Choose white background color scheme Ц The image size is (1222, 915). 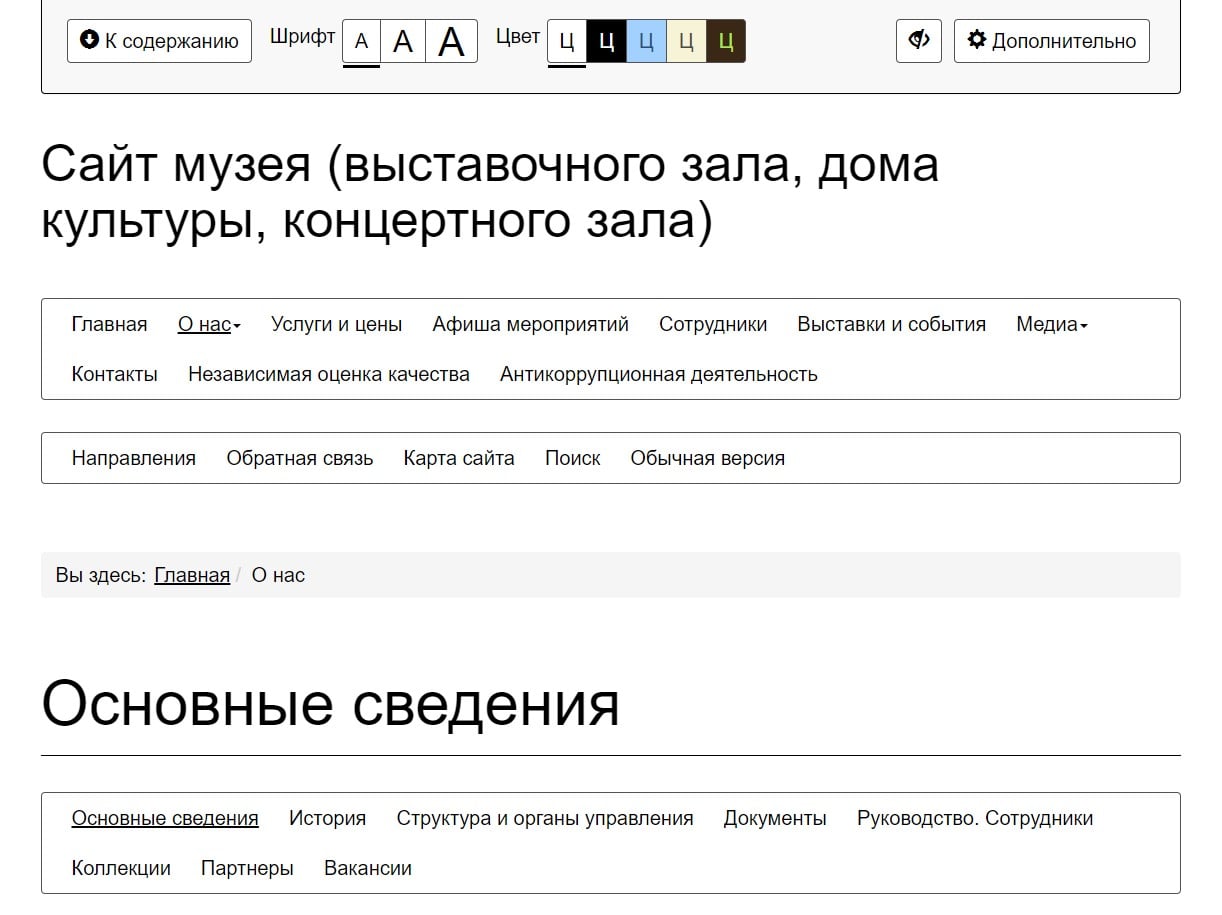[x=567, y=41]
